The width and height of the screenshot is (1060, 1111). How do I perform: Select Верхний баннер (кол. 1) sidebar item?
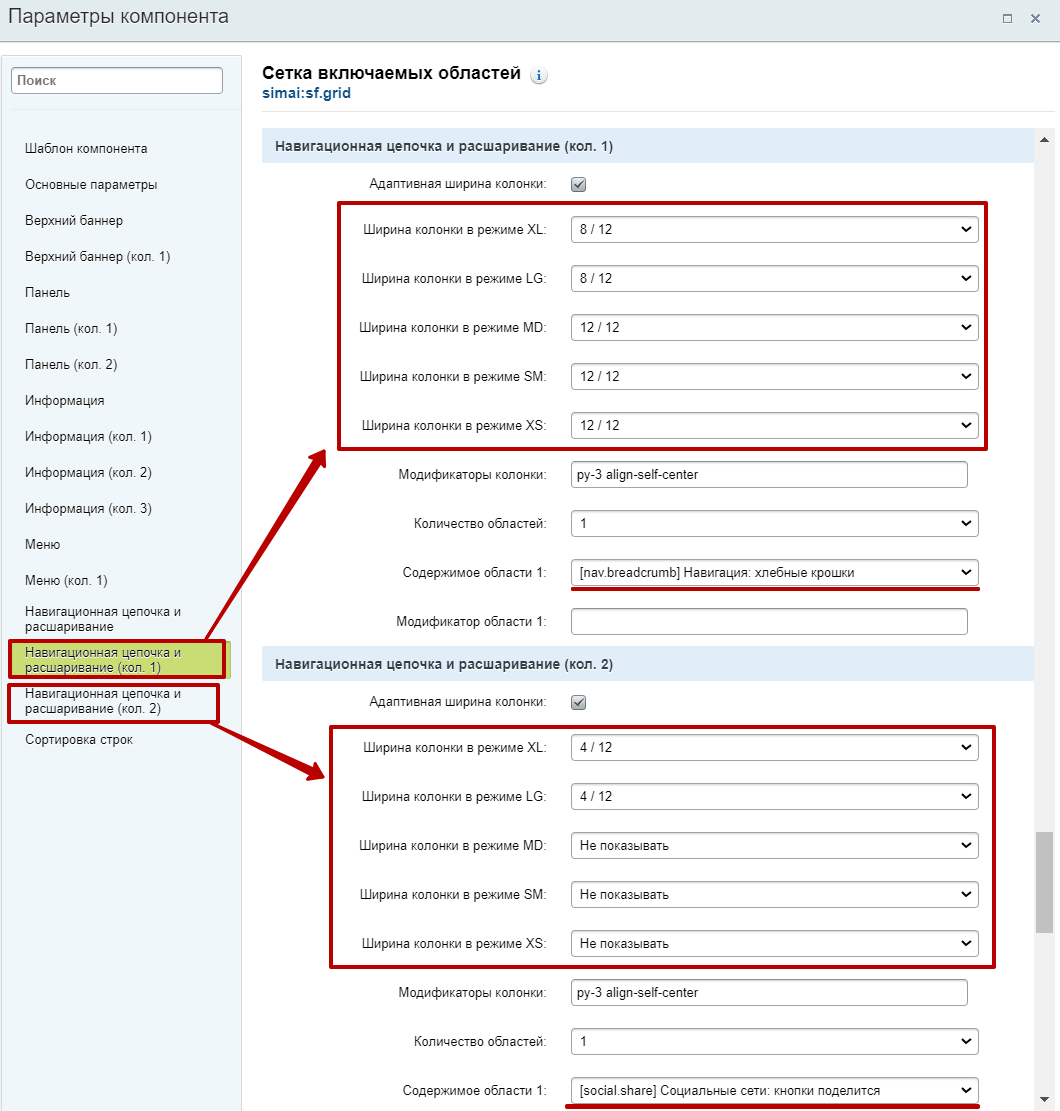click(x=98, y=257)
